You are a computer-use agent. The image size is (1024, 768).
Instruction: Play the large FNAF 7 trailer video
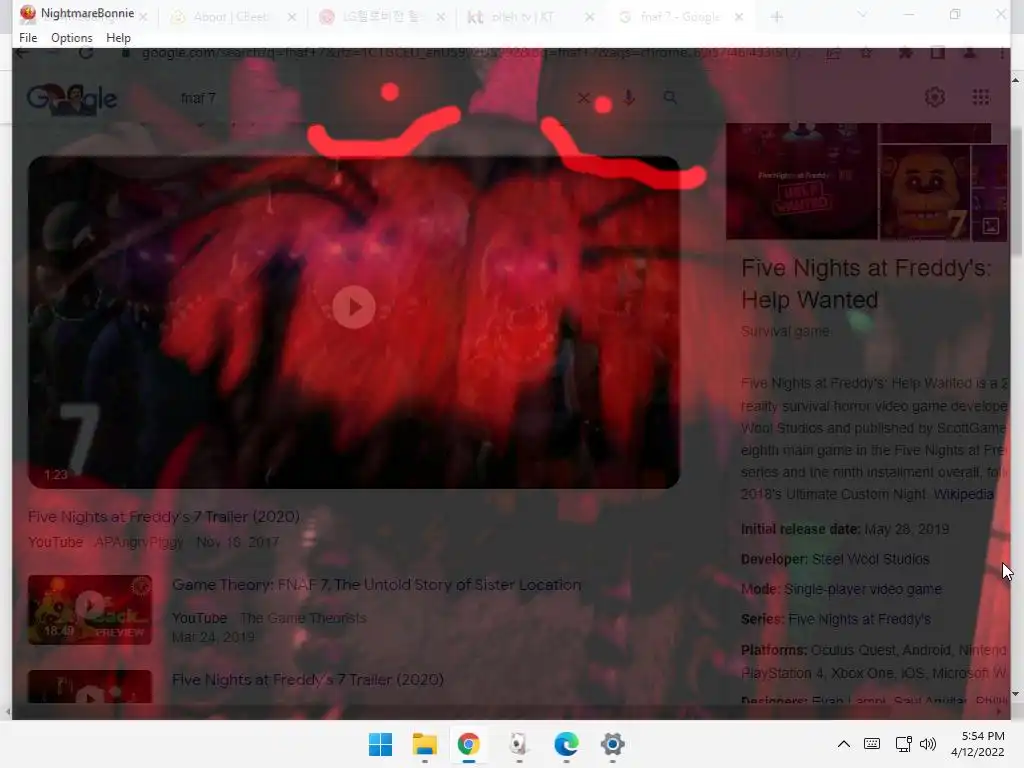click(353, 307)
